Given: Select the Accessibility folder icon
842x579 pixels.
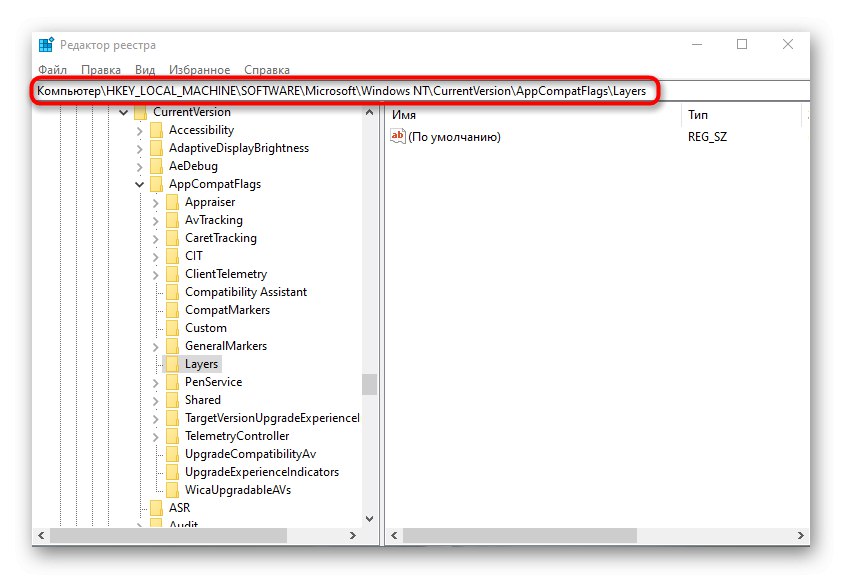Looking at the screenshot, I should pyautogui.click(x=156, y=130).
